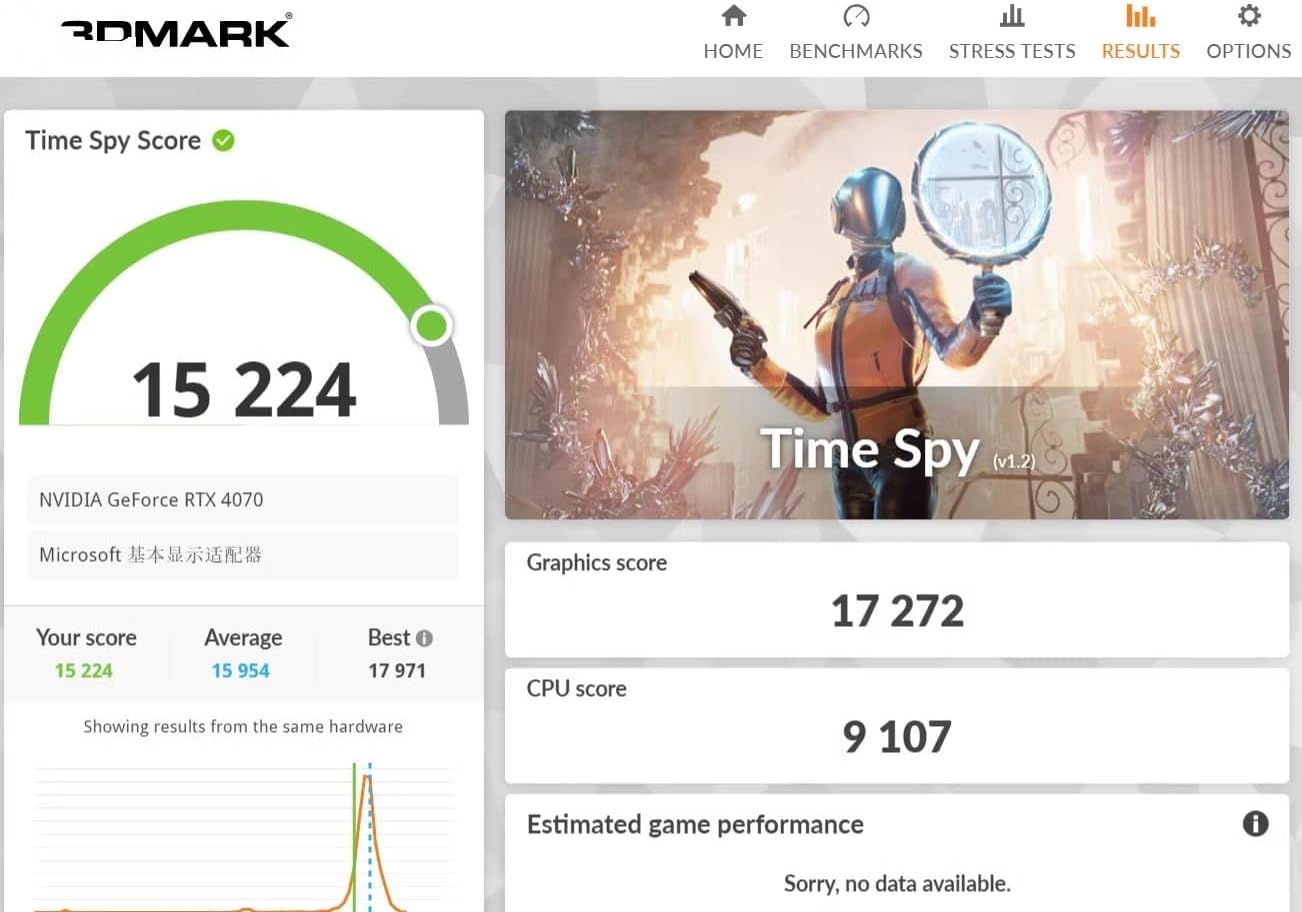The height and width of the screenshot is (912, 1302).
Task: Click the Home house icon
Action: pyautogui.click(x=734, y=16)
